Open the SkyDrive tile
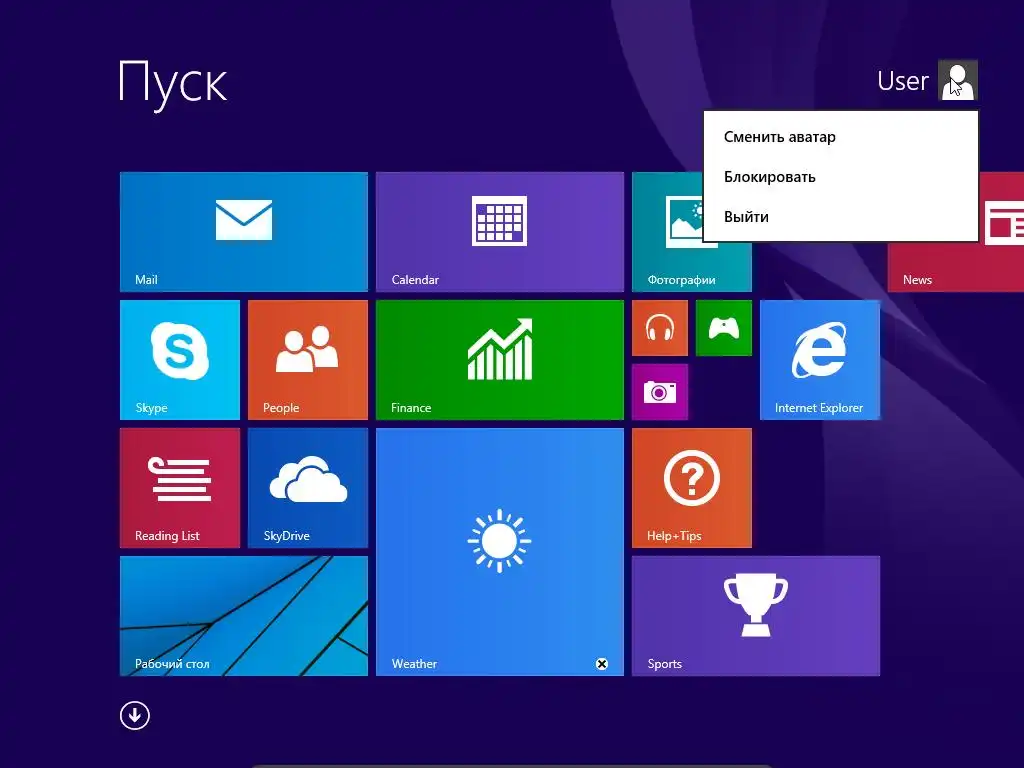Screen dimensions: 1024x768 point(308,488)
